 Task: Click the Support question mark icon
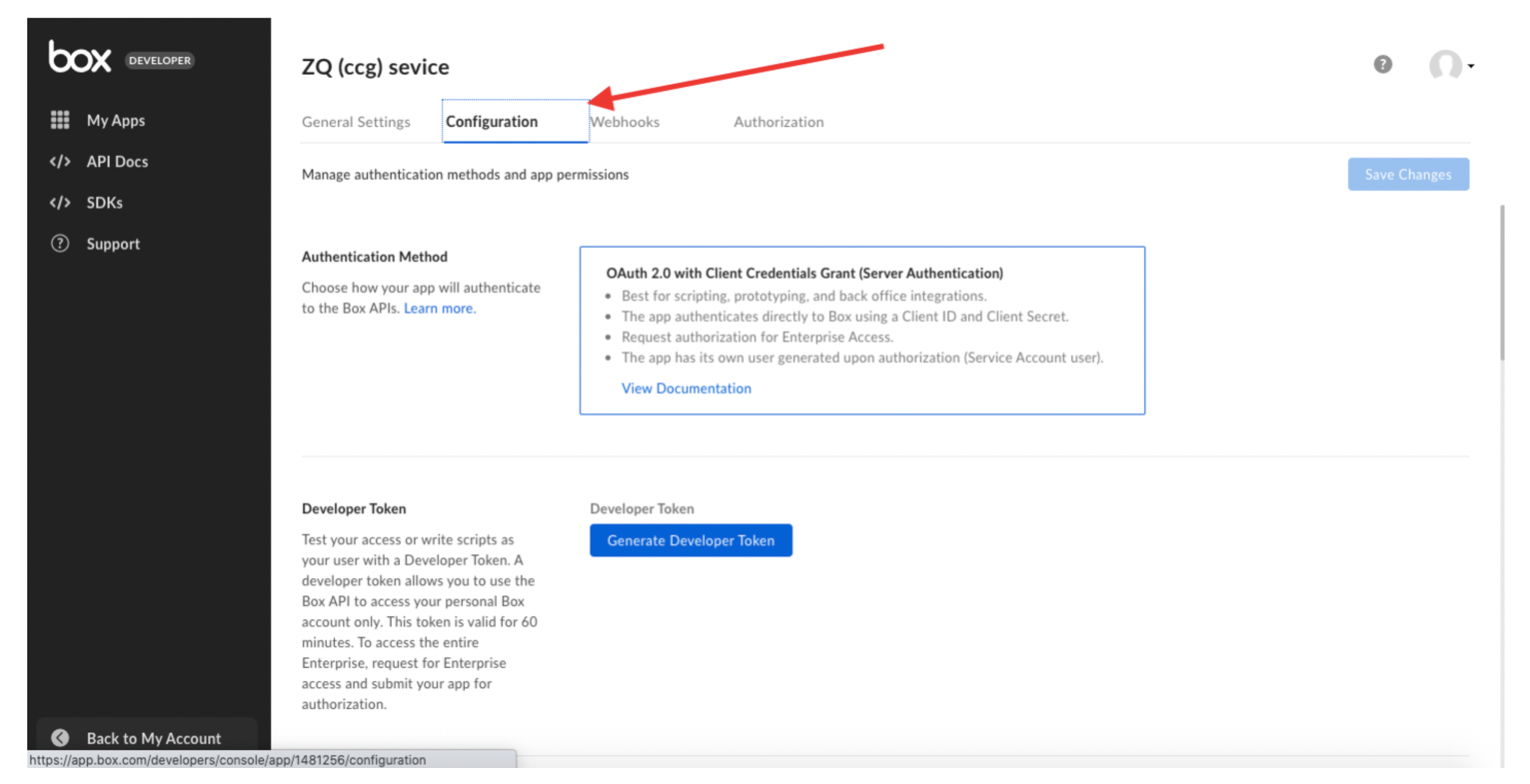[60, 243]
